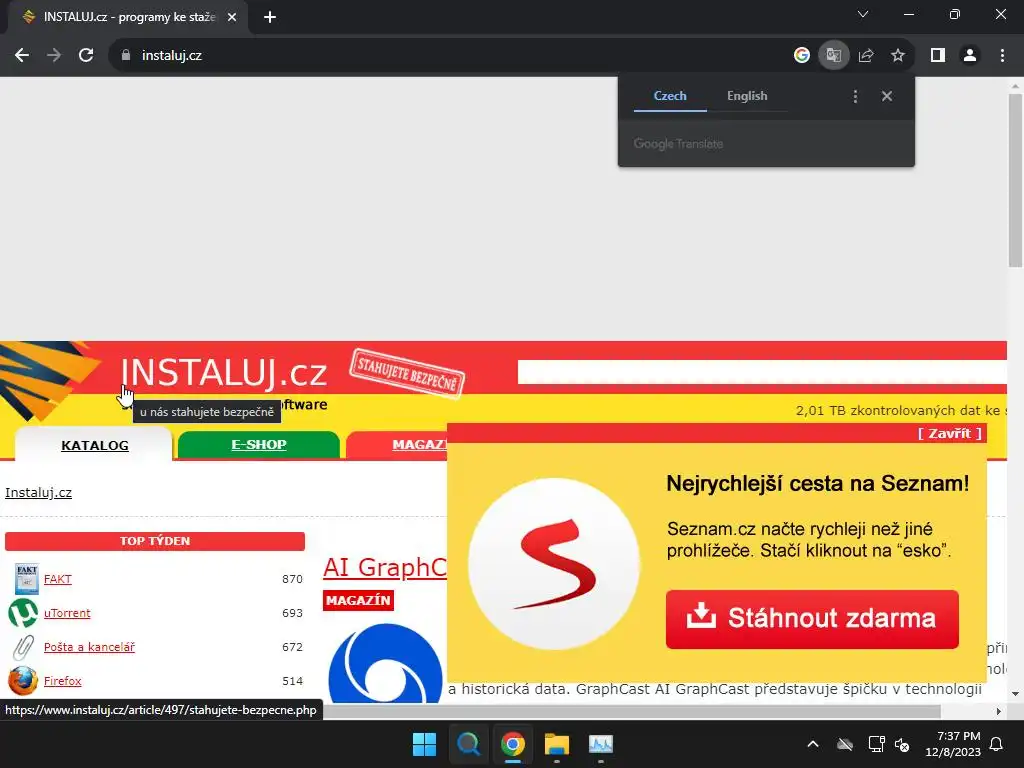Open the KATALOG tab
1024x768 pixels.
click(95, 445)
